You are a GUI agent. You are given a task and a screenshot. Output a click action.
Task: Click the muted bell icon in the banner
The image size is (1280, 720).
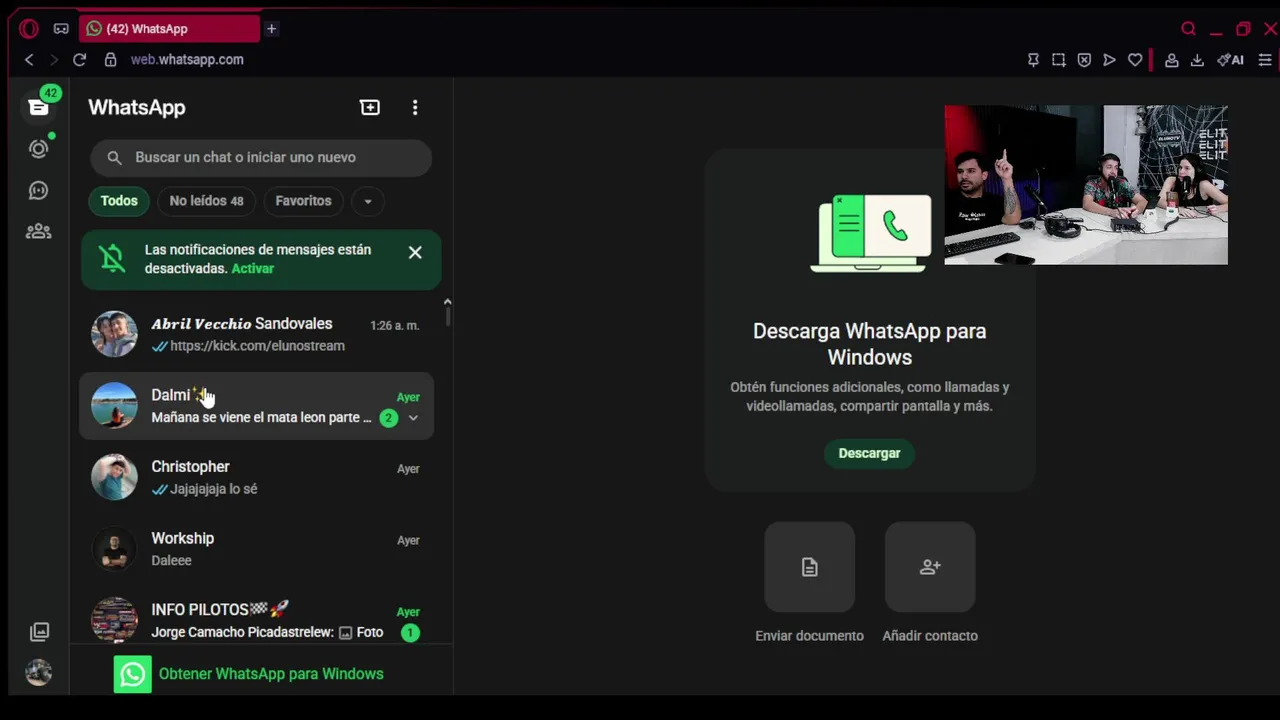[113, 259]
